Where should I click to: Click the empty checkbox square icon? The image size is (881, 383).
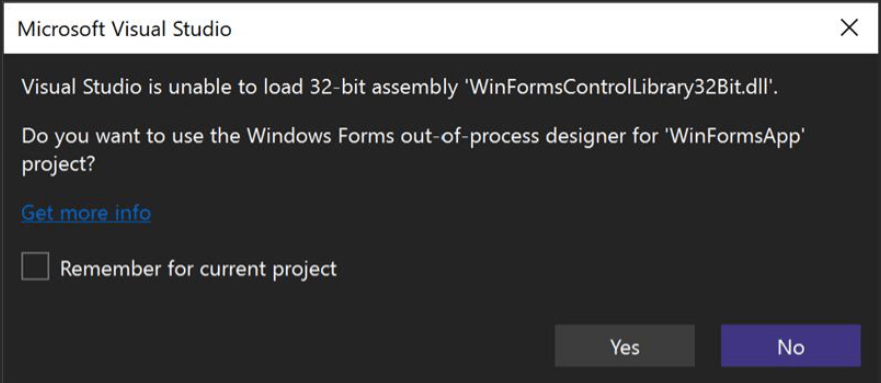pyautogui.click(x=35, y=266)
